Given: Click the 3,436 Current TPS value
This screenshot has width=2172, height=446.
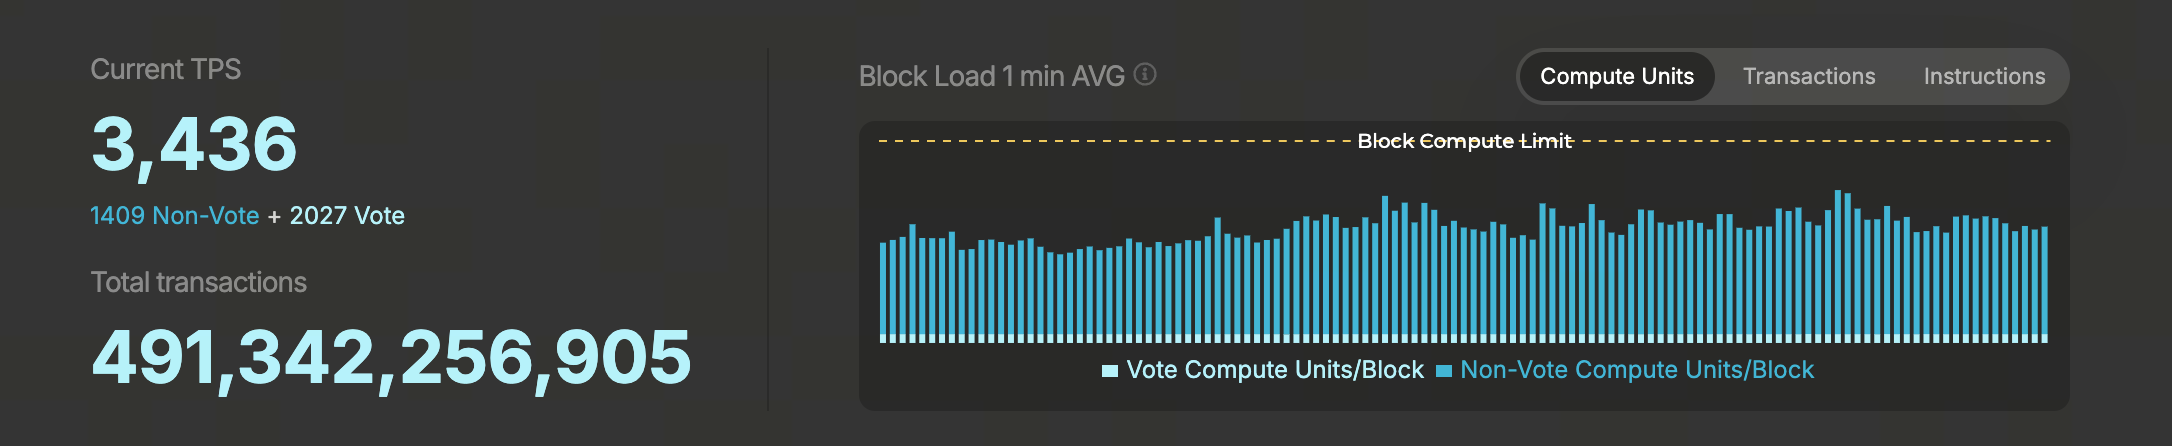Looking at the screenshot, I should [194, 144].
